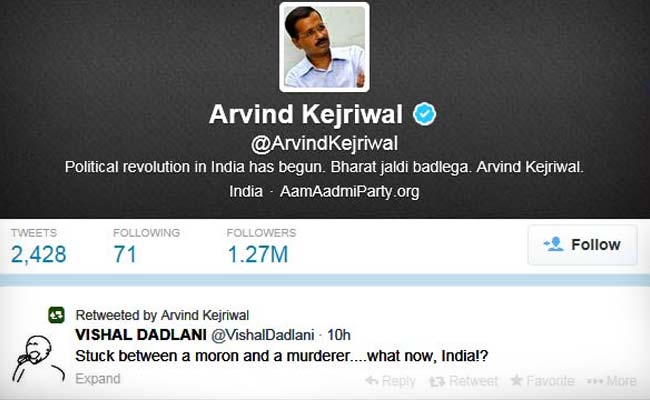Expand the Vishal Dadlani tweet
This screenshot has width=650, height=400.
[x=98, y=379]
